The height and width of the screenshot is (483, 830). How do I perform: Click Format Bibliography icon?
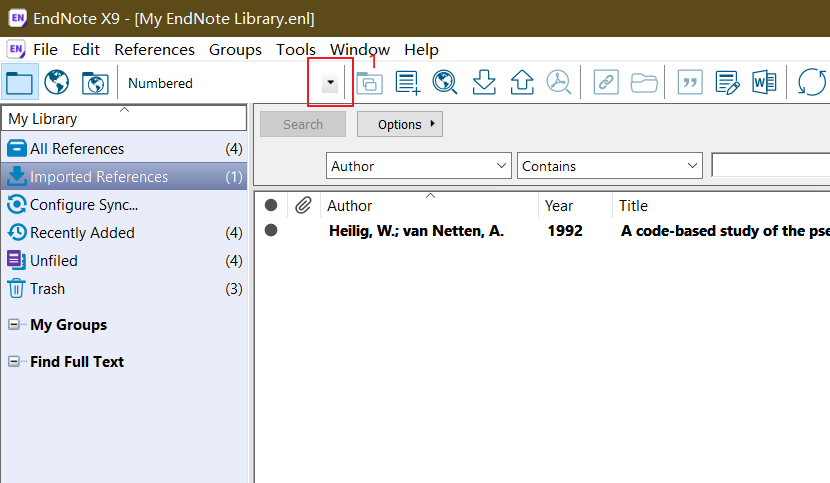tap(727, 83)
